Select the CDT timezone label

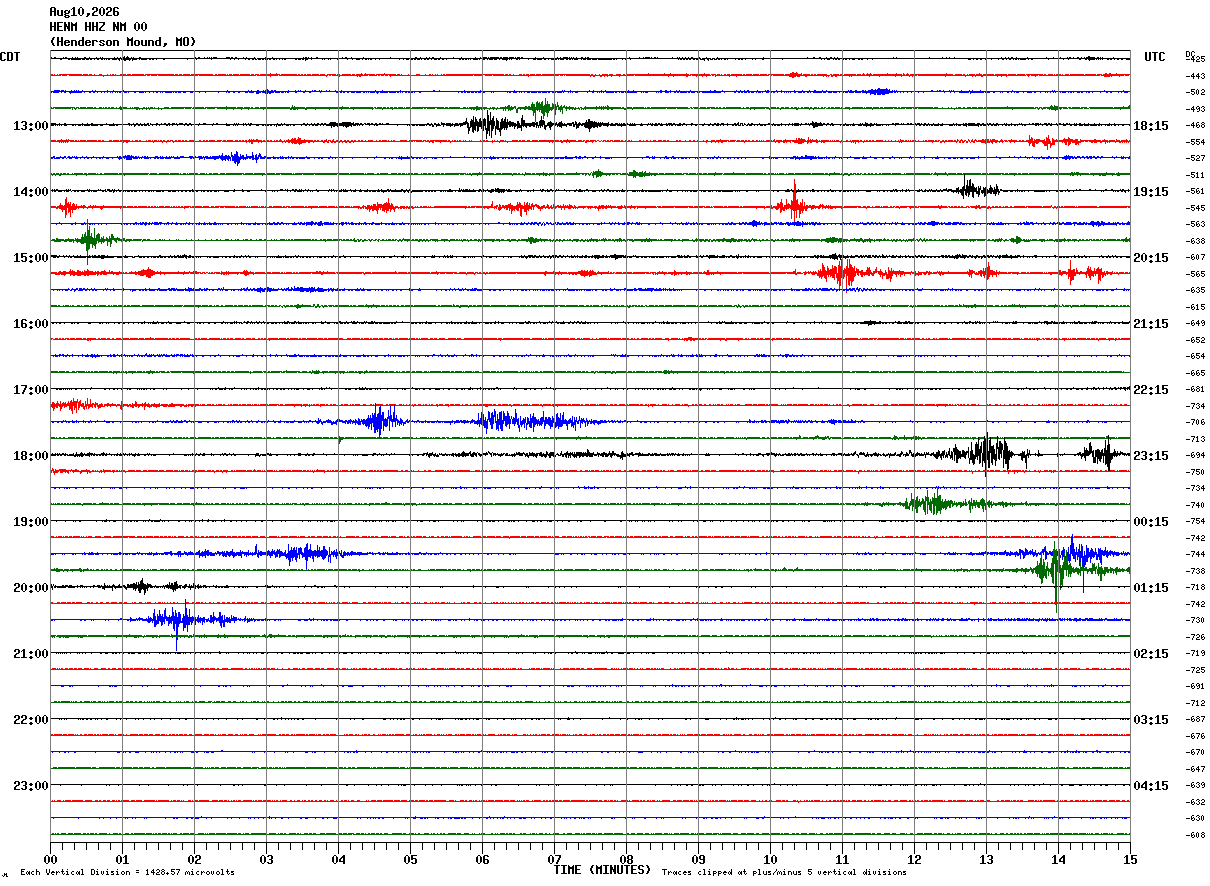click(x=10, y=57)
